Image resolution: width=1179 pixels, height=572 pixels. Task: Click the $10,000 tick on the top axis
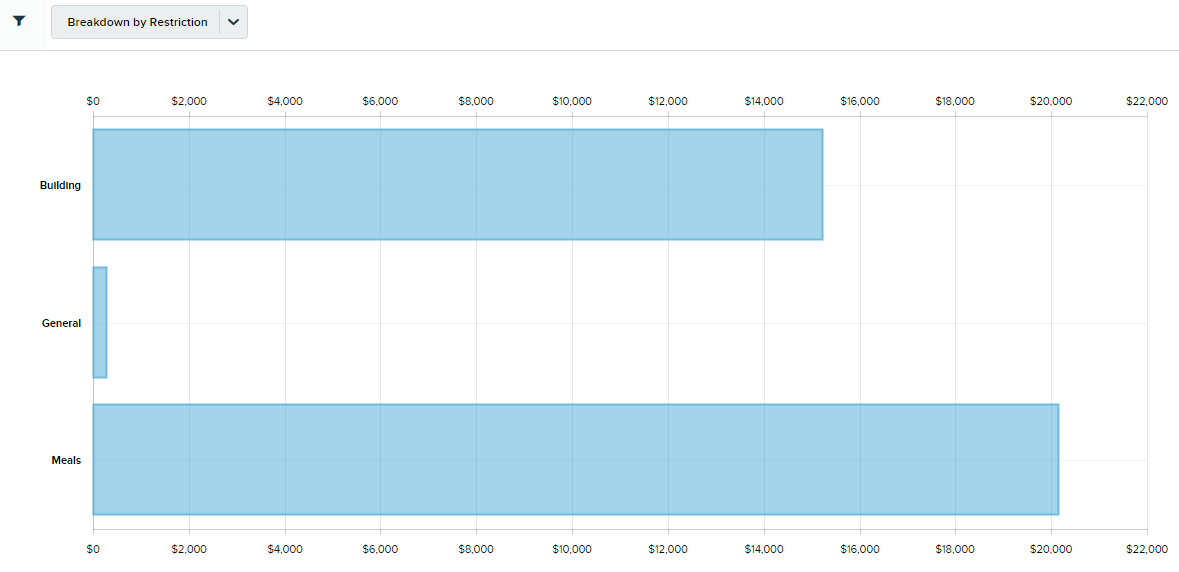click(x=572, y=101)
